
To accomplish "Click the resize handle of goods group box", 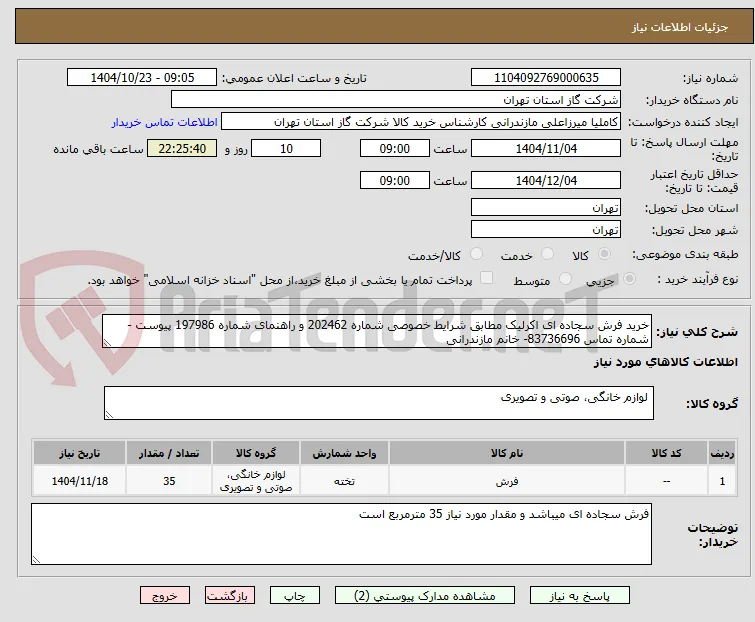I will point(109,415).
